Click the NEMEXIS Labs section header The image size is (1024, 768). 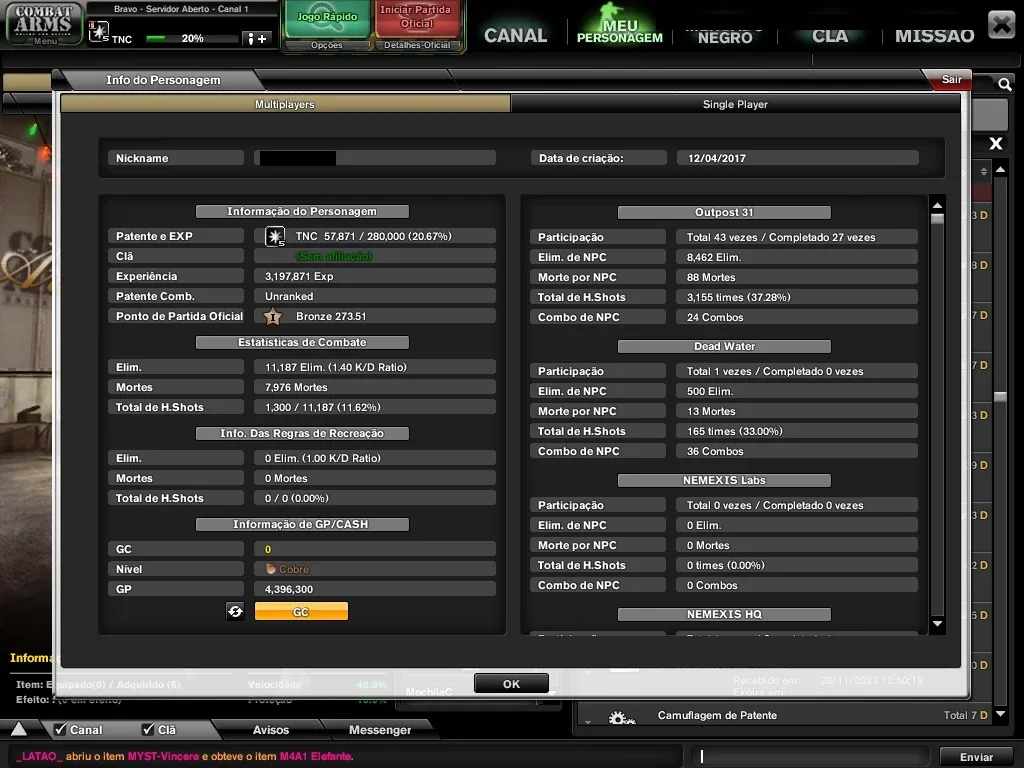point(724,480)
